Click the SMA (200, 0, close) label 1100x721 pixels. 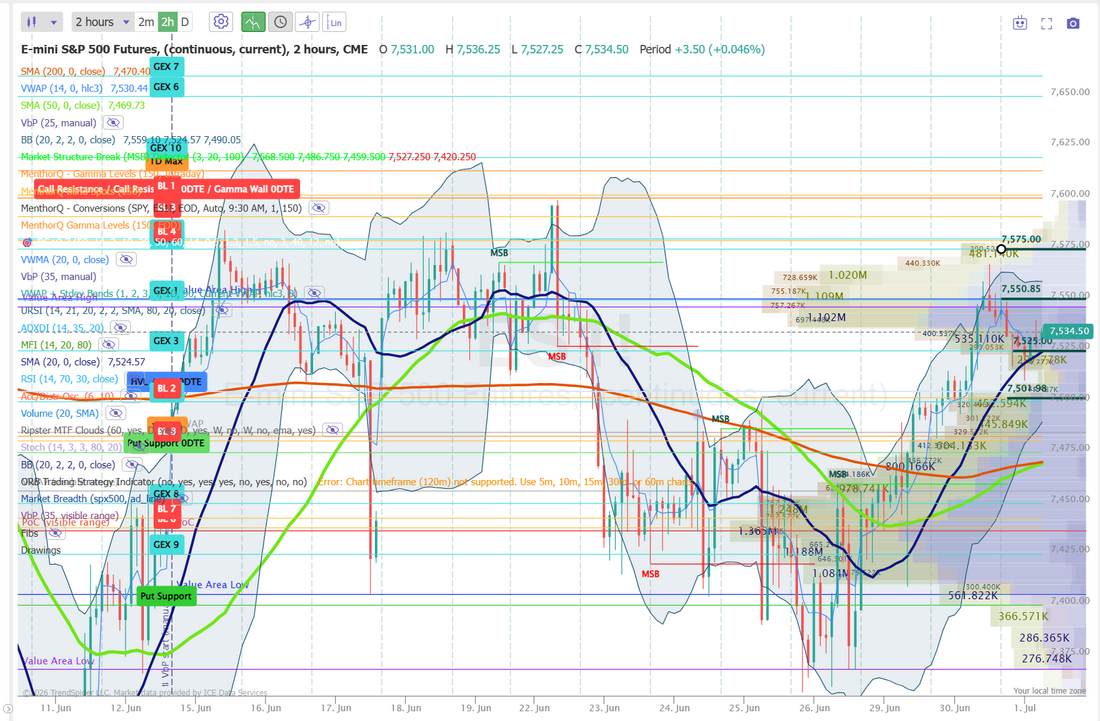point(62,72)
